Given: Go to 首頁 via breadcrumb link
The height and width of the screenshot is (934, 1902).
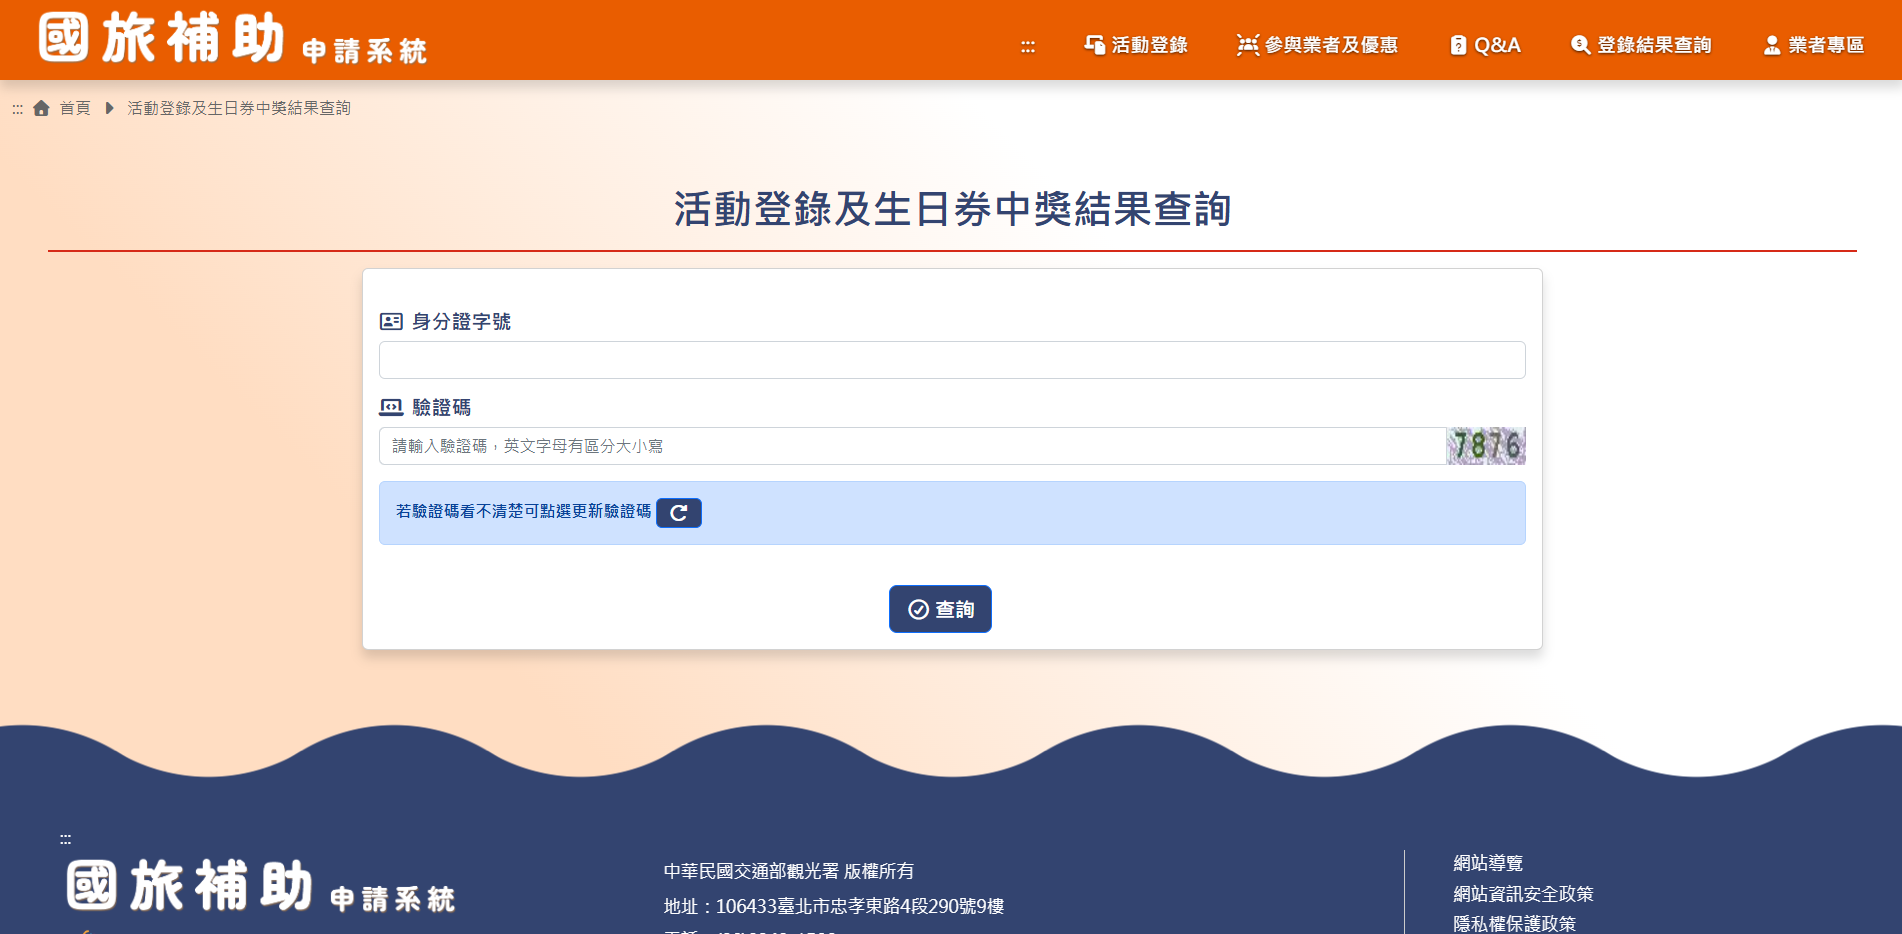Looking at the screenshot, I should (x=75, y=108).
